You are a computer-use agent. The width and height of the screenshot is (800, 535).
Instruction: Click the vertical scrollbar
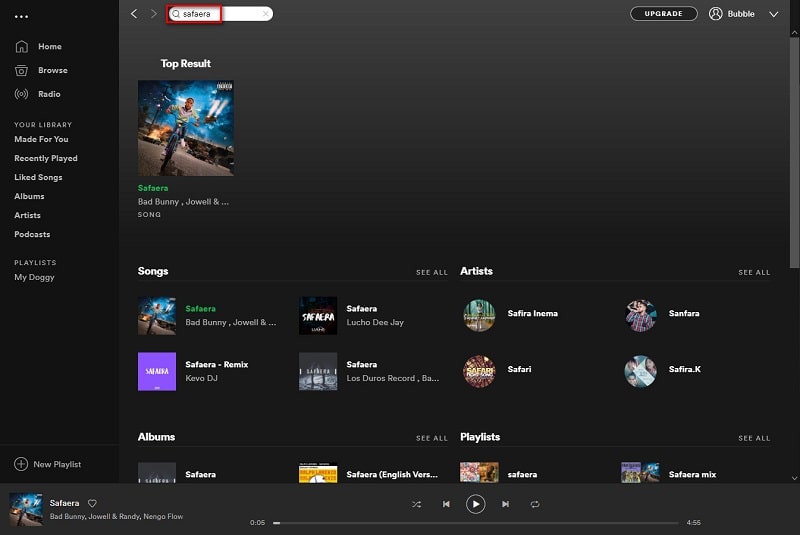[x=794, y=152]
